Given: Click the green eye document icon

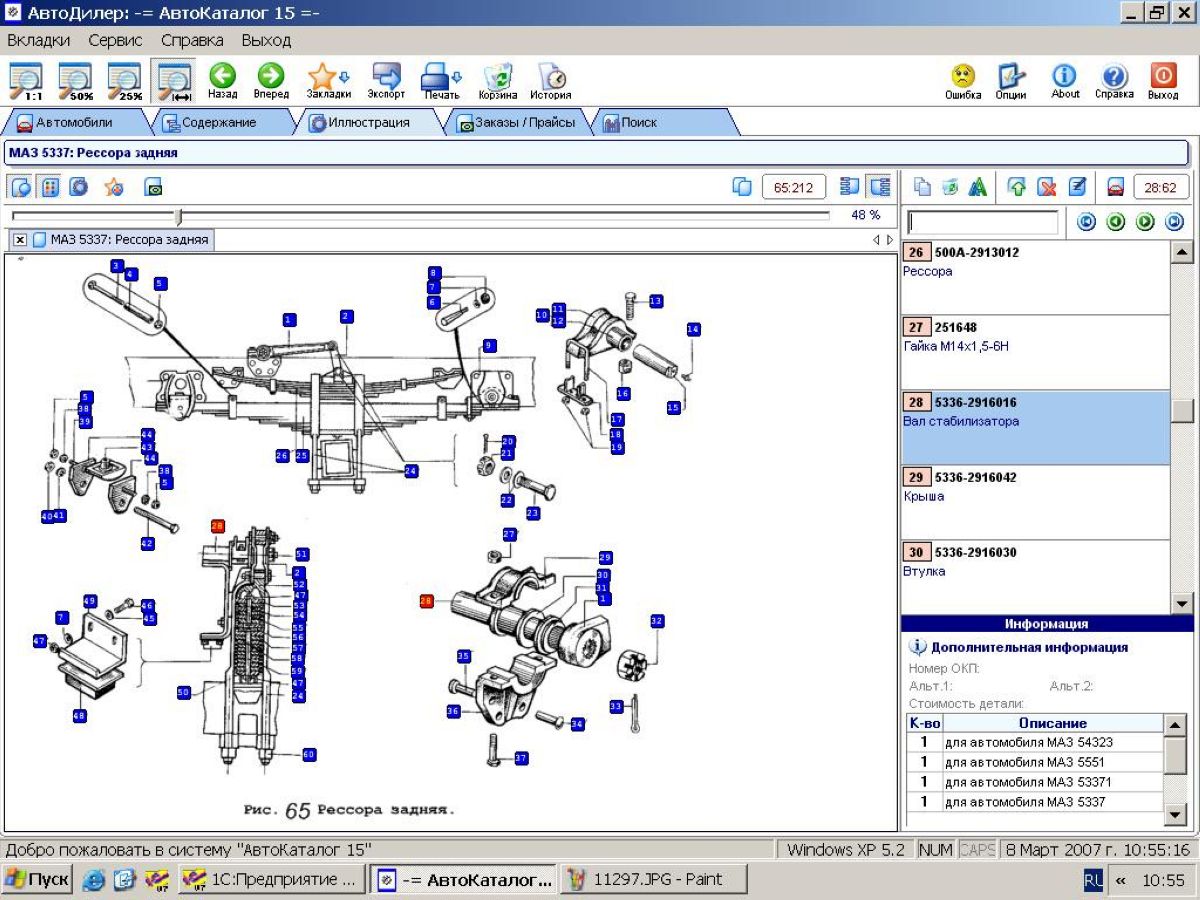Looking at the screenshot, I should (153, 187).
